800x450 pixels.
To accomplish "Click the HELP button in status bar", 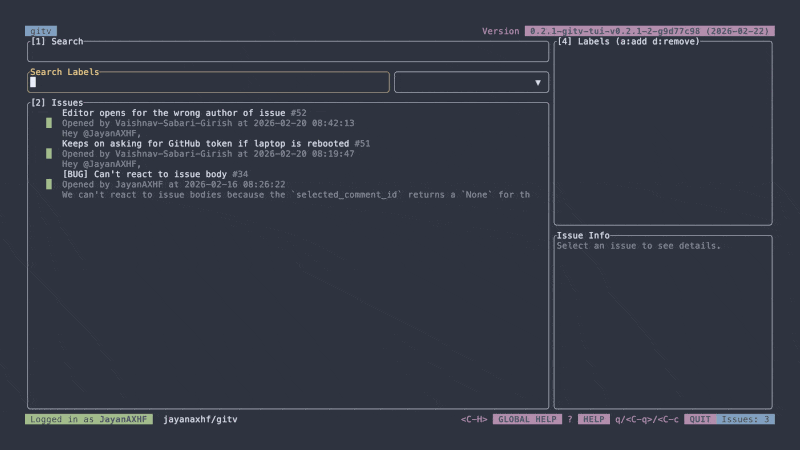I will (593, 419).
